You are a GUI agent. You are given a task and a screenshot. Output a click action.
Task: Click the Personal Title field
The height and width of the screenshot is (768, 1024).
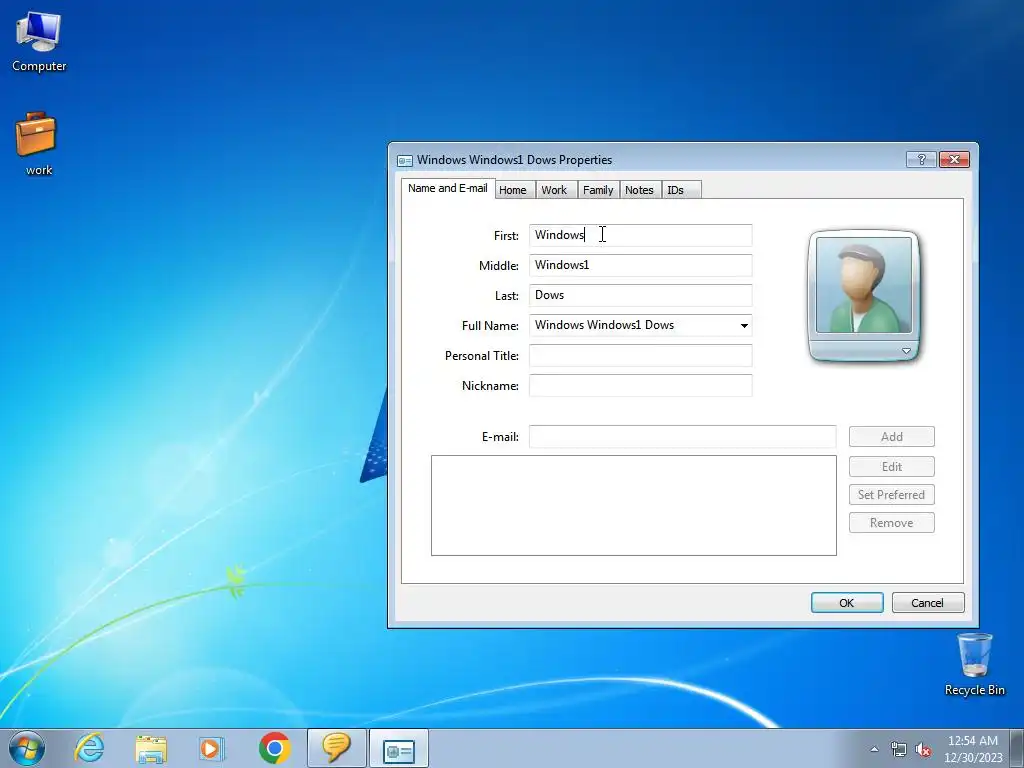[641, 355]
